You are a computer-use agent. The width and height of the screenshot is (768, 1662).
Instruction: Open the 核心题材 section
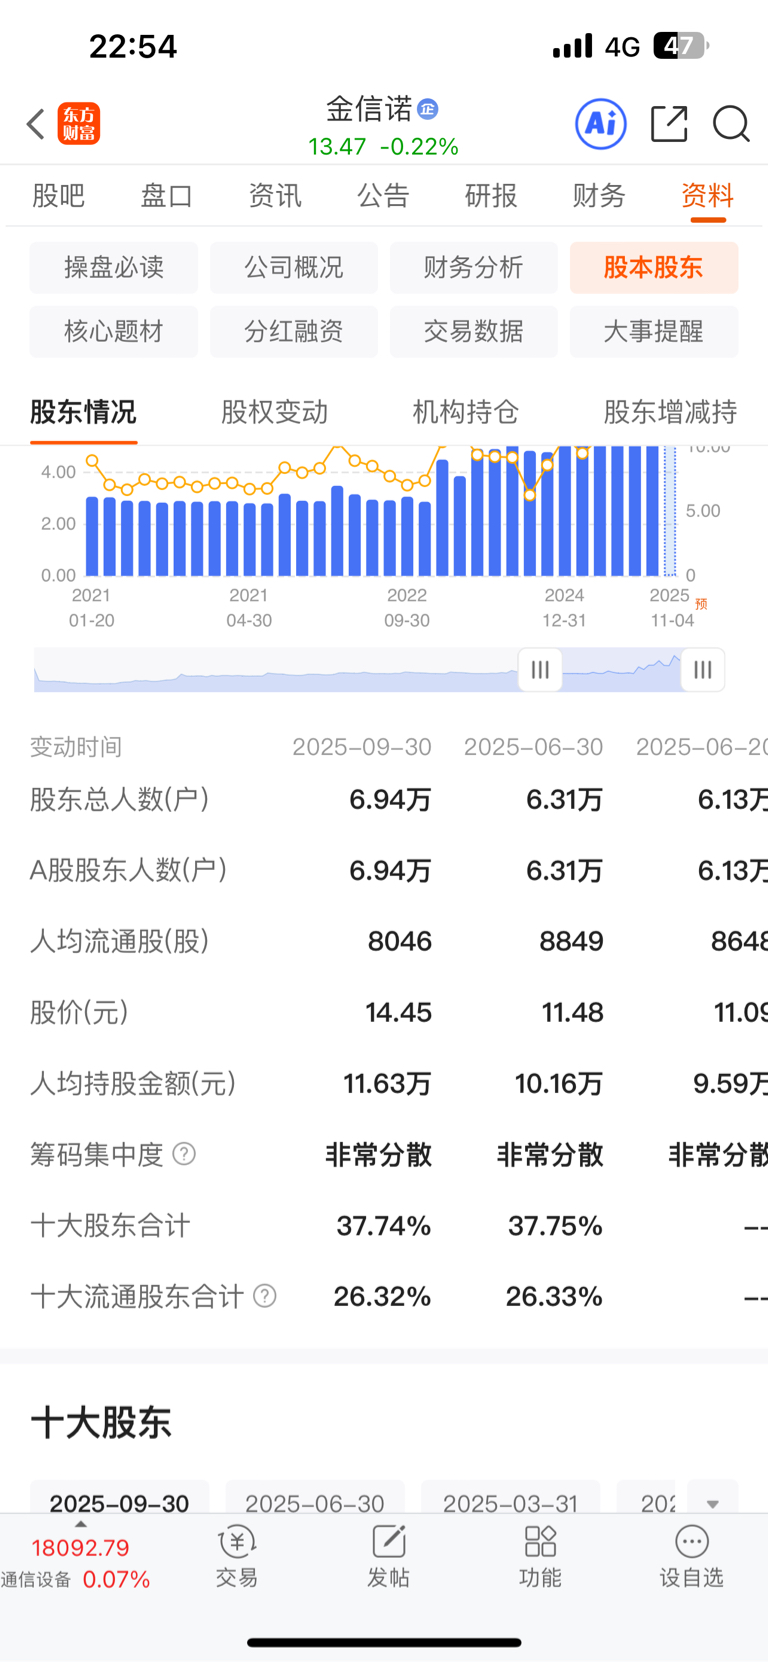[114, 331]
